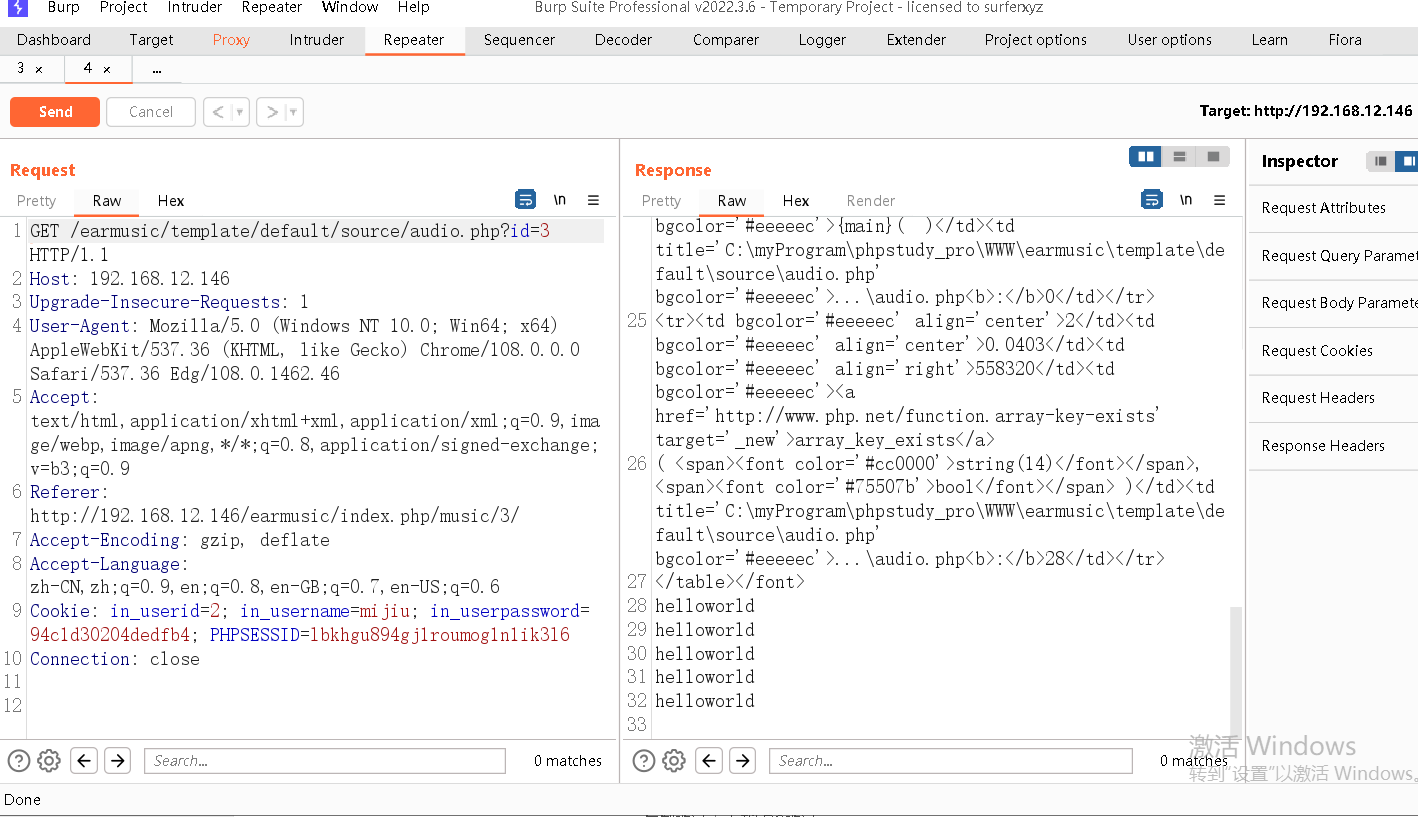Open Project options tab
The image size is (1418, 817).
pos(1035,40)
